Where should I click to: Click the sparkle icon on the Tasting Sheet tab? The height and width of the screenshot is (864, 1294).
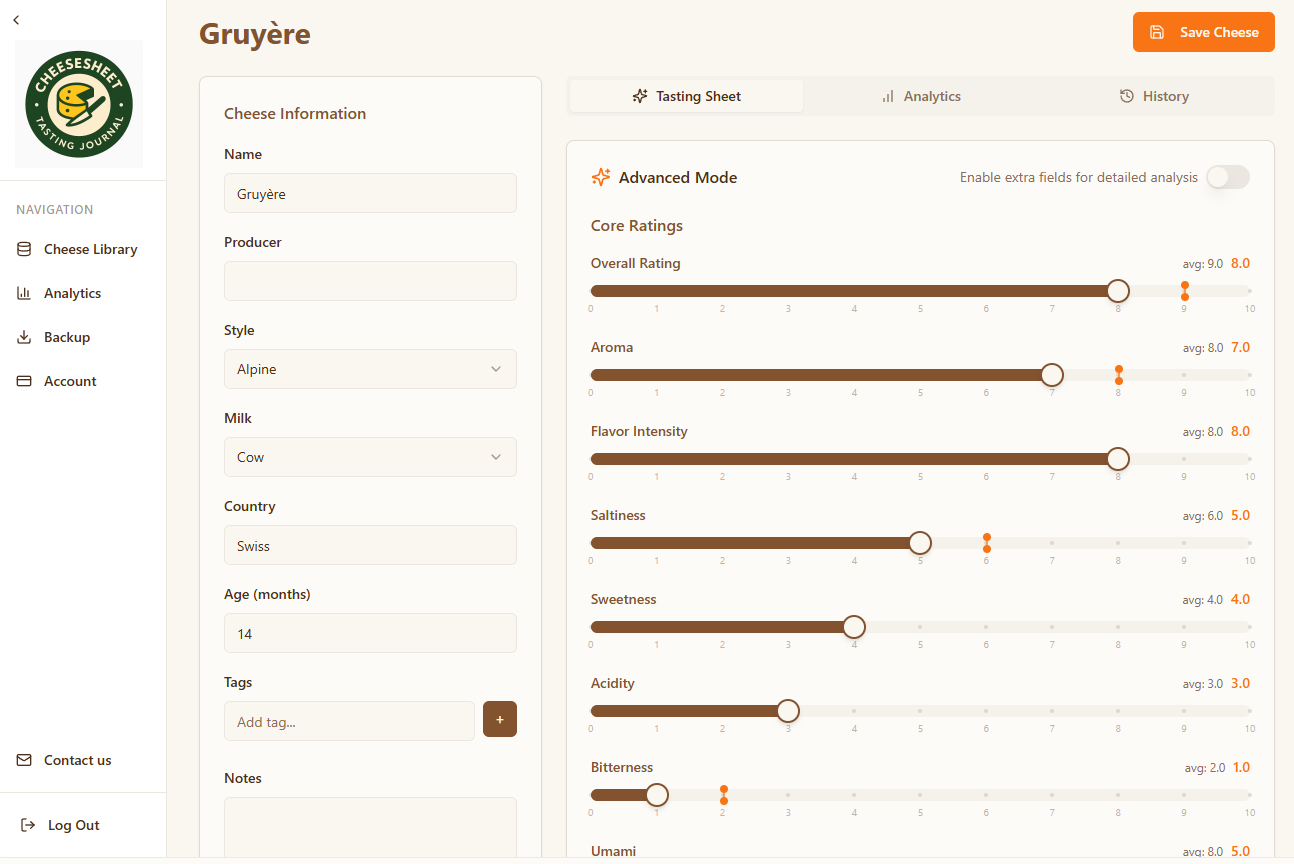[640, 96]
